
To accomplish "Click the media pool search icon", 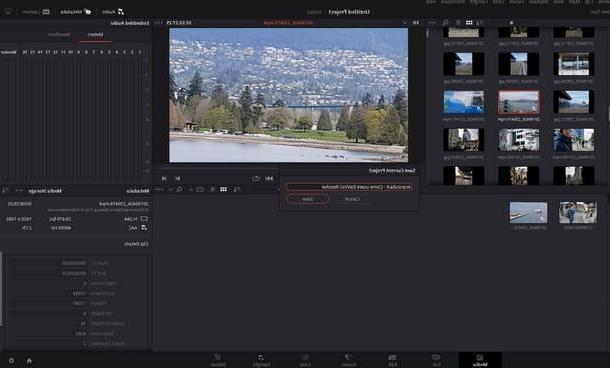I will point(179,189).
